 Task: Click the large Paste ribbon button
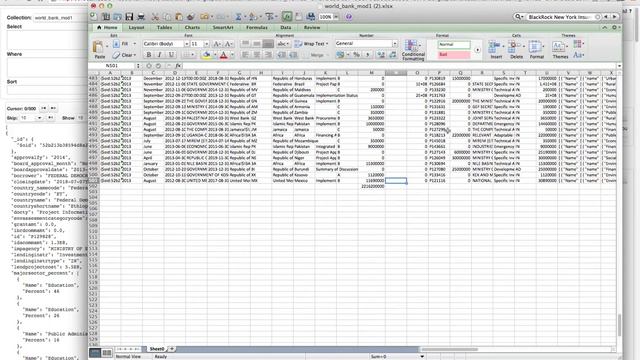point(99,50)
